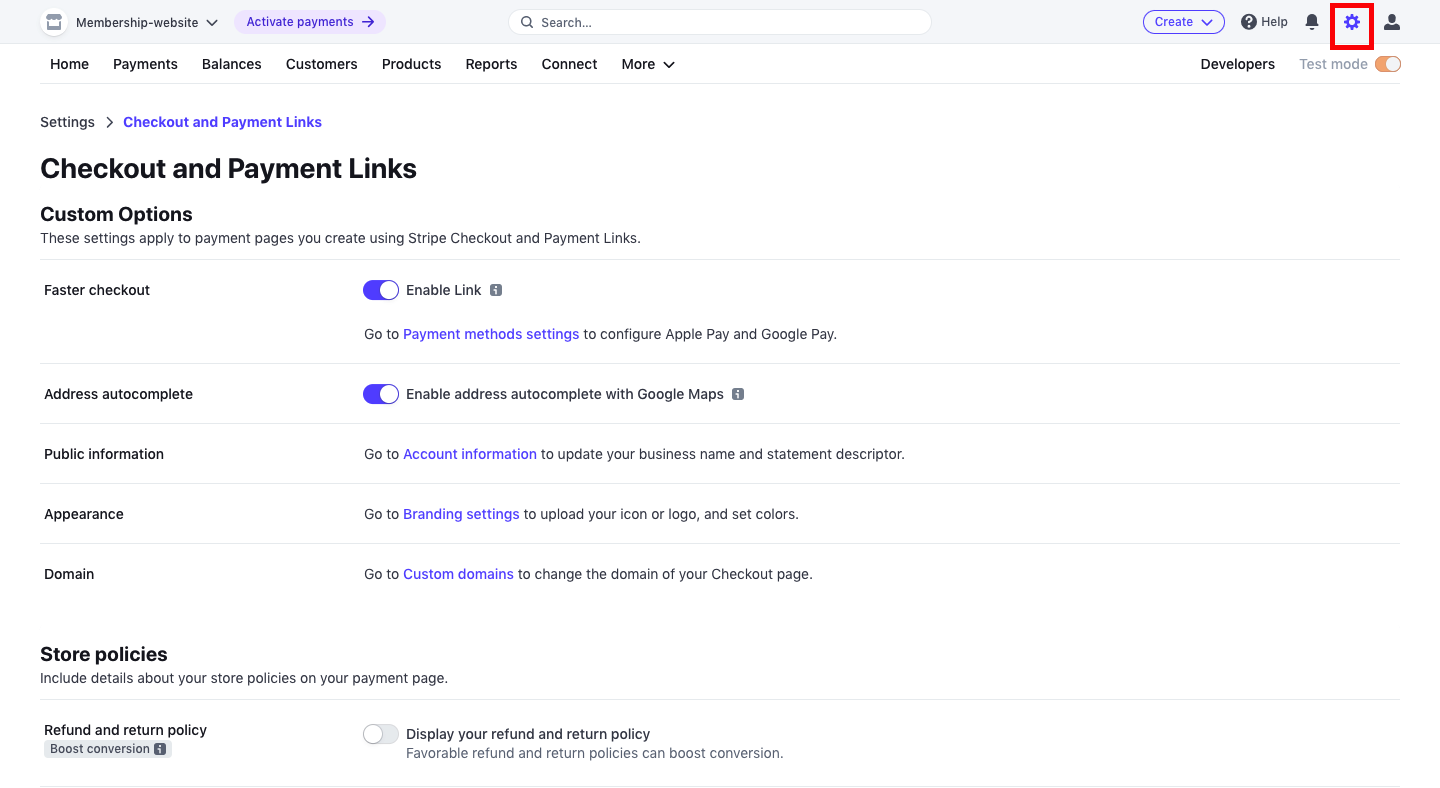Switch off Test mode toggle
The image size is (1440, 788).
click(x=1388, y=64)
